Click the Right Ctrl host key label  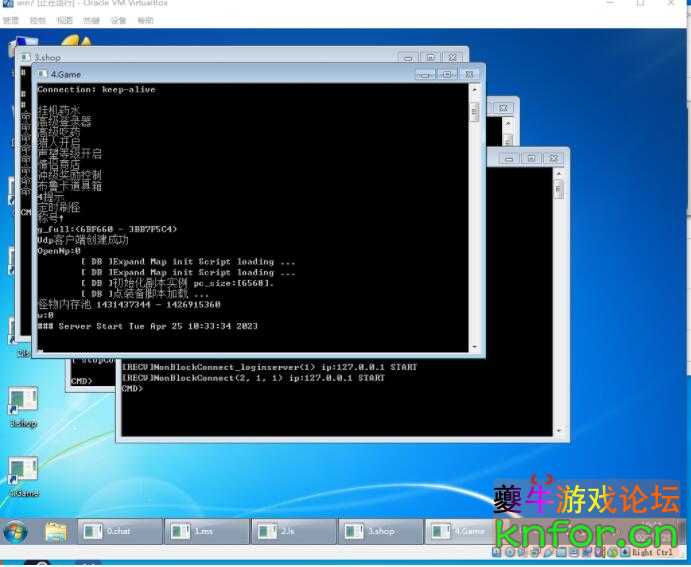652,552
